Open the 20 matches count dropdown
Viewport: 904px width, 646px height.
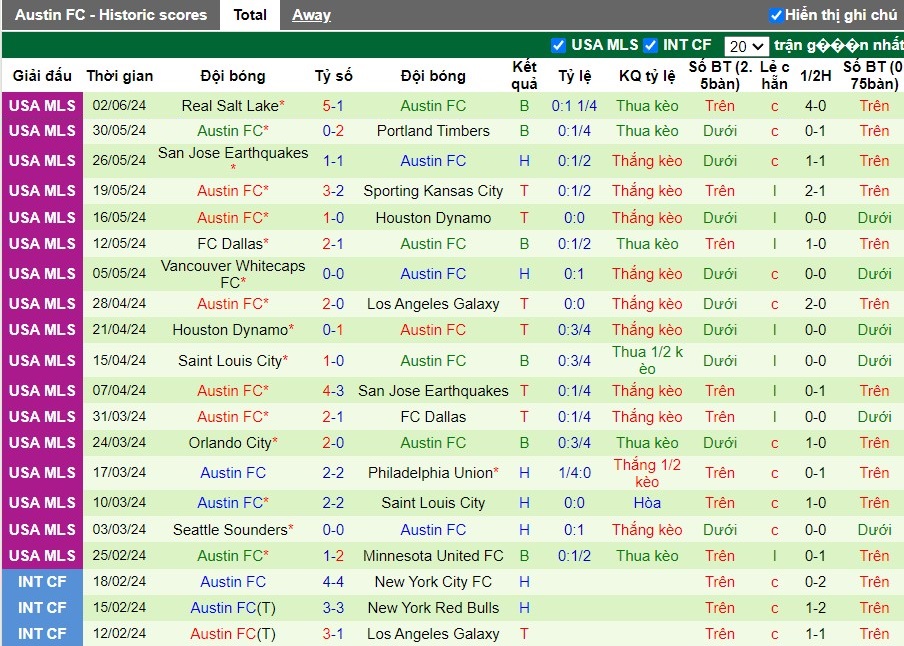tap(746, 46)
